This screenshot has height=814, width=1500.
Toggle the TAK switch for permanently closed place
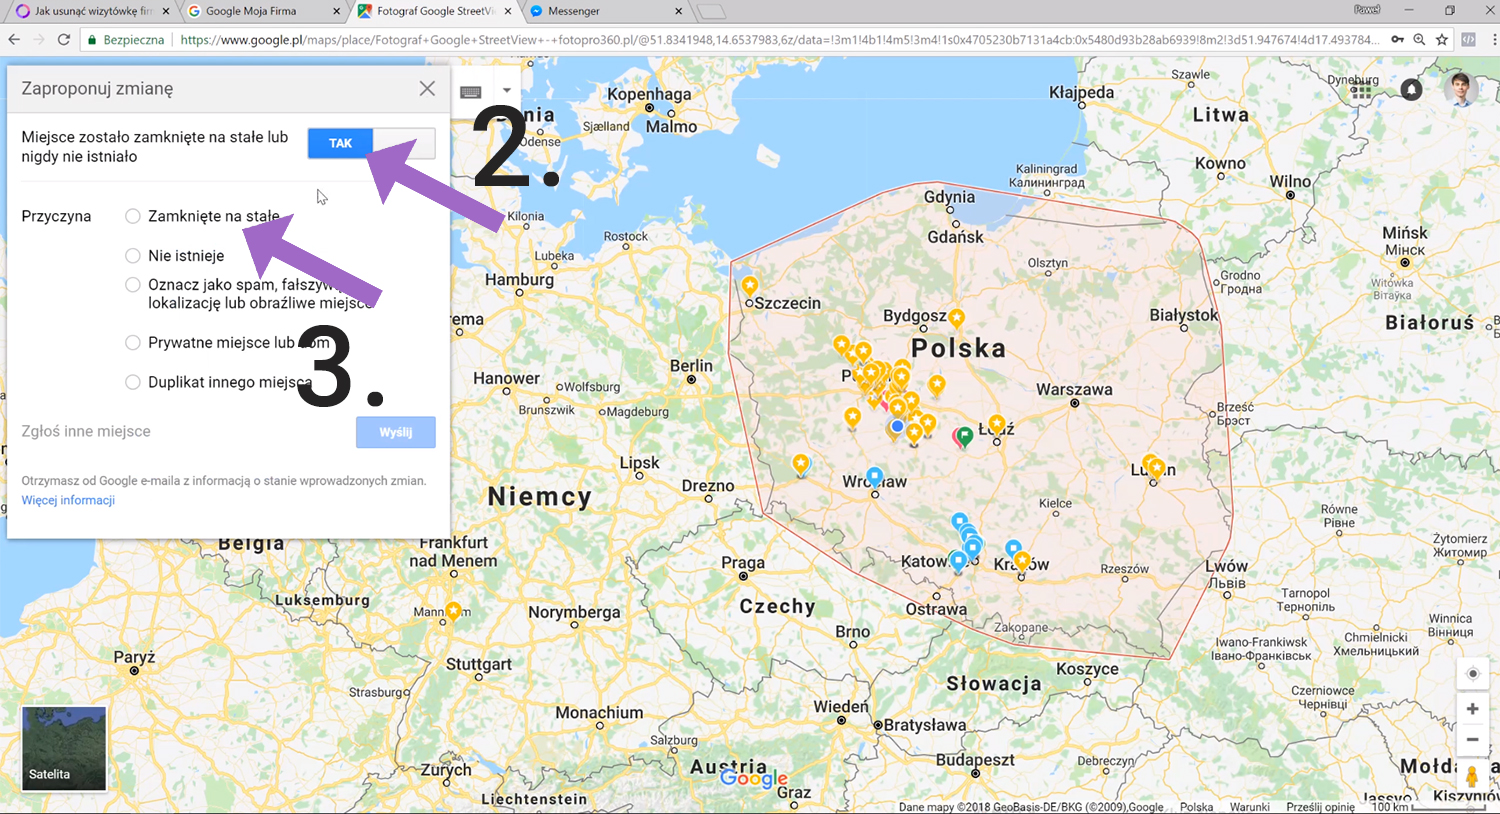371,143
